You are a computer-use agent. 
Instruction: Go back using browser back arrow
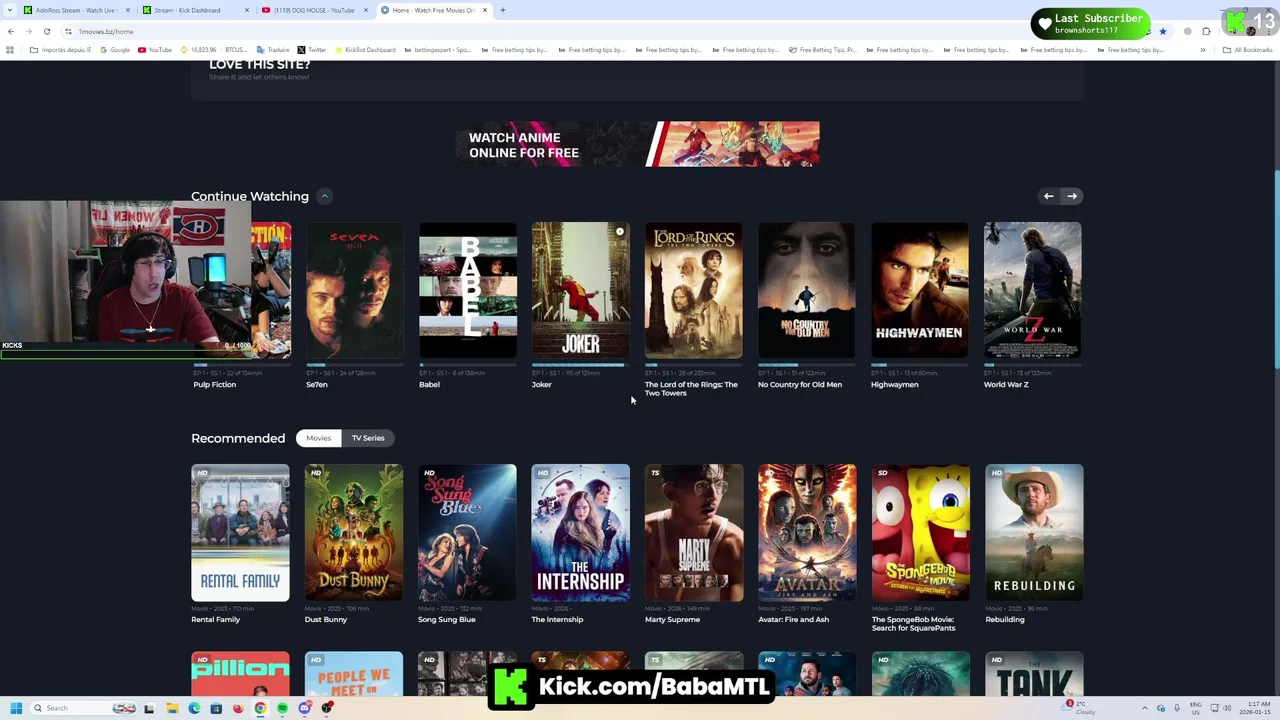point(11,31)
